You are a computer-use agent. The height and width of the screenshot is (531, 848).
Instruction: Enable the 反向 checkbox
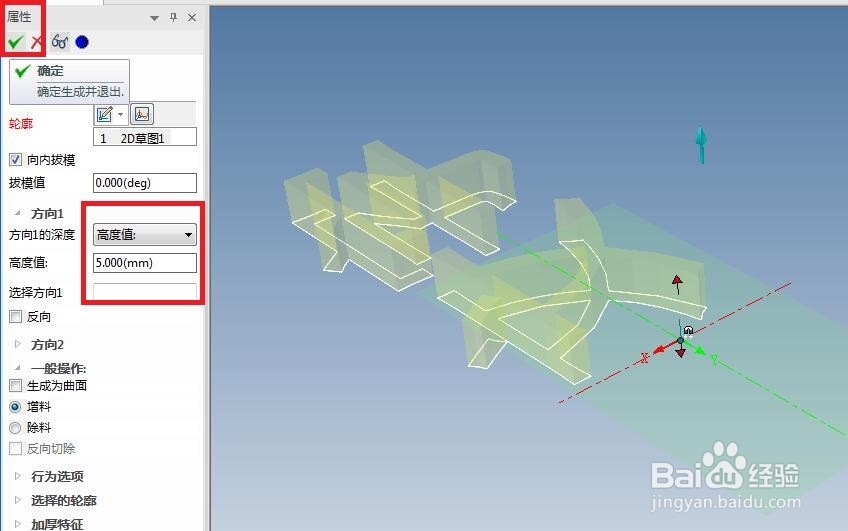pyautogui.click(x=16, y=316)
